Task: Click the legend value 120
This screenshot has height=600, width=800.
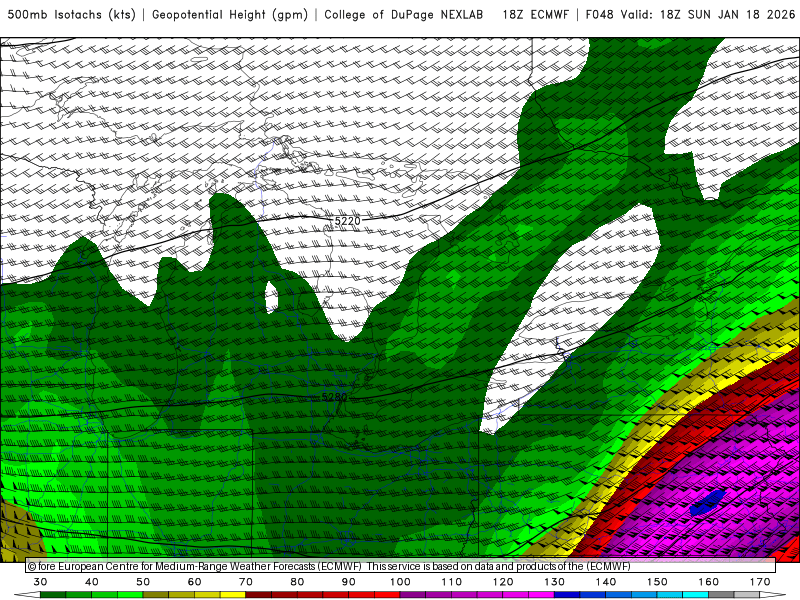Action: pos(503,582)
